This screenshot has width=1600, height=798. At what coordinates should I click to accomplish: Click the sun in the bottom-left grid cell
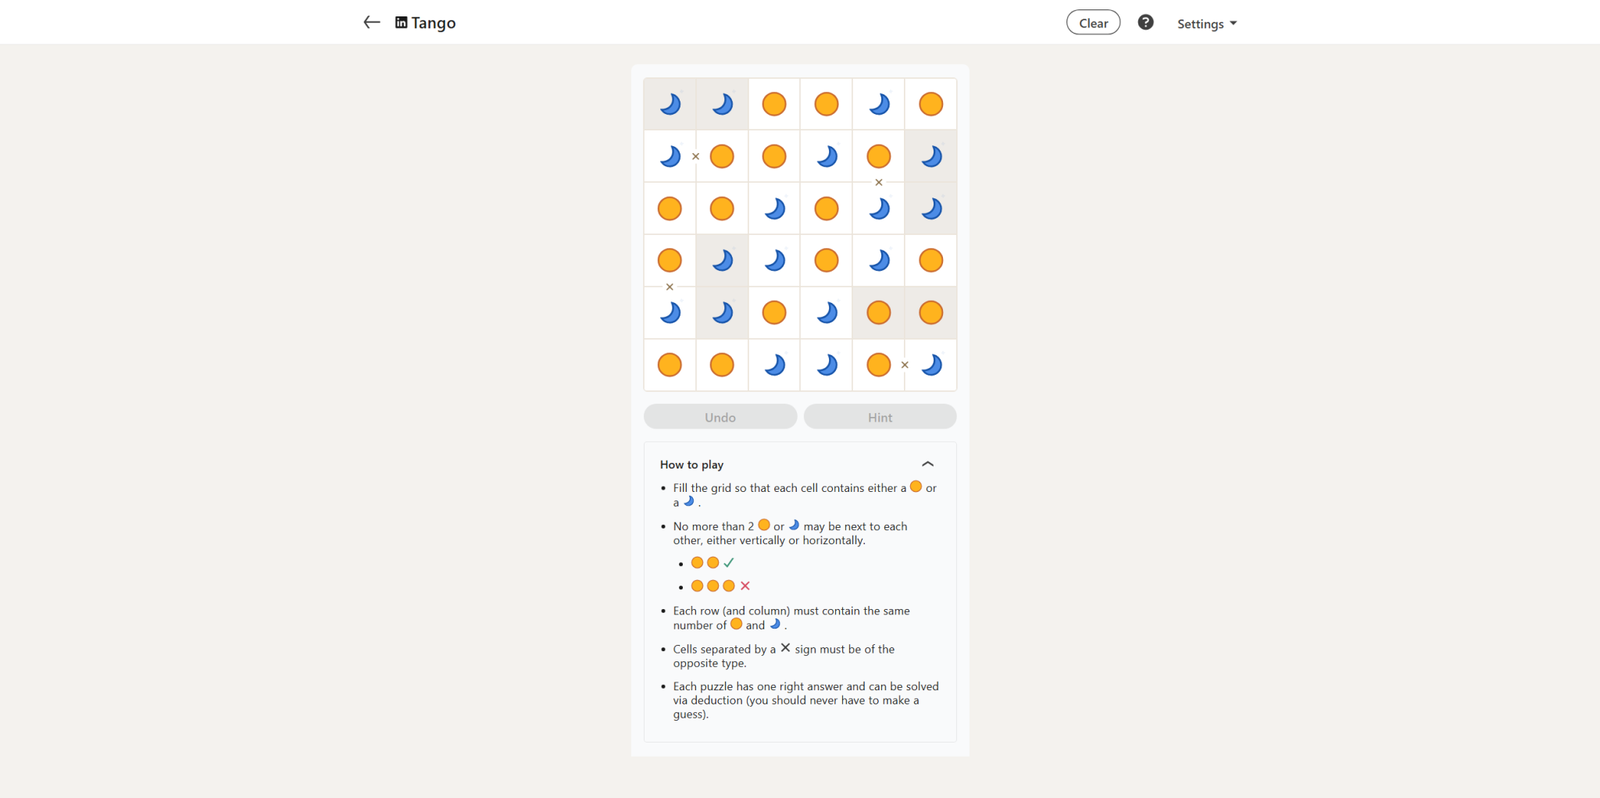point(670,365)
